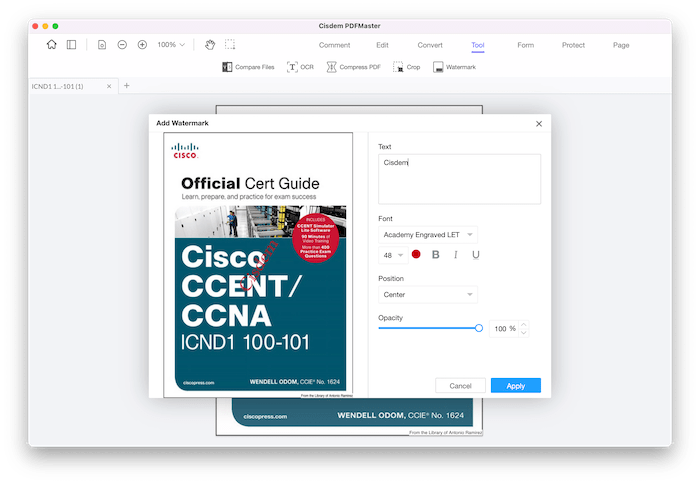Toggle the sidebar panel icon
The width and height of the screenshot is (700, 484).
tap(71, 45)
